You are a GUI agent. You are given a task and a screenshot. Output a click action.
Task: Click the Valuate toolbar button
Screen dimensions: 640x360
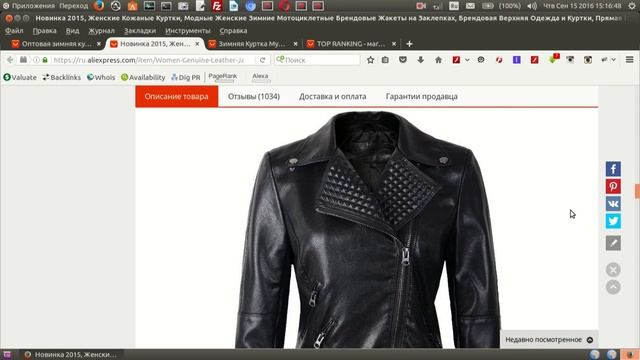[x=20, y=77]
